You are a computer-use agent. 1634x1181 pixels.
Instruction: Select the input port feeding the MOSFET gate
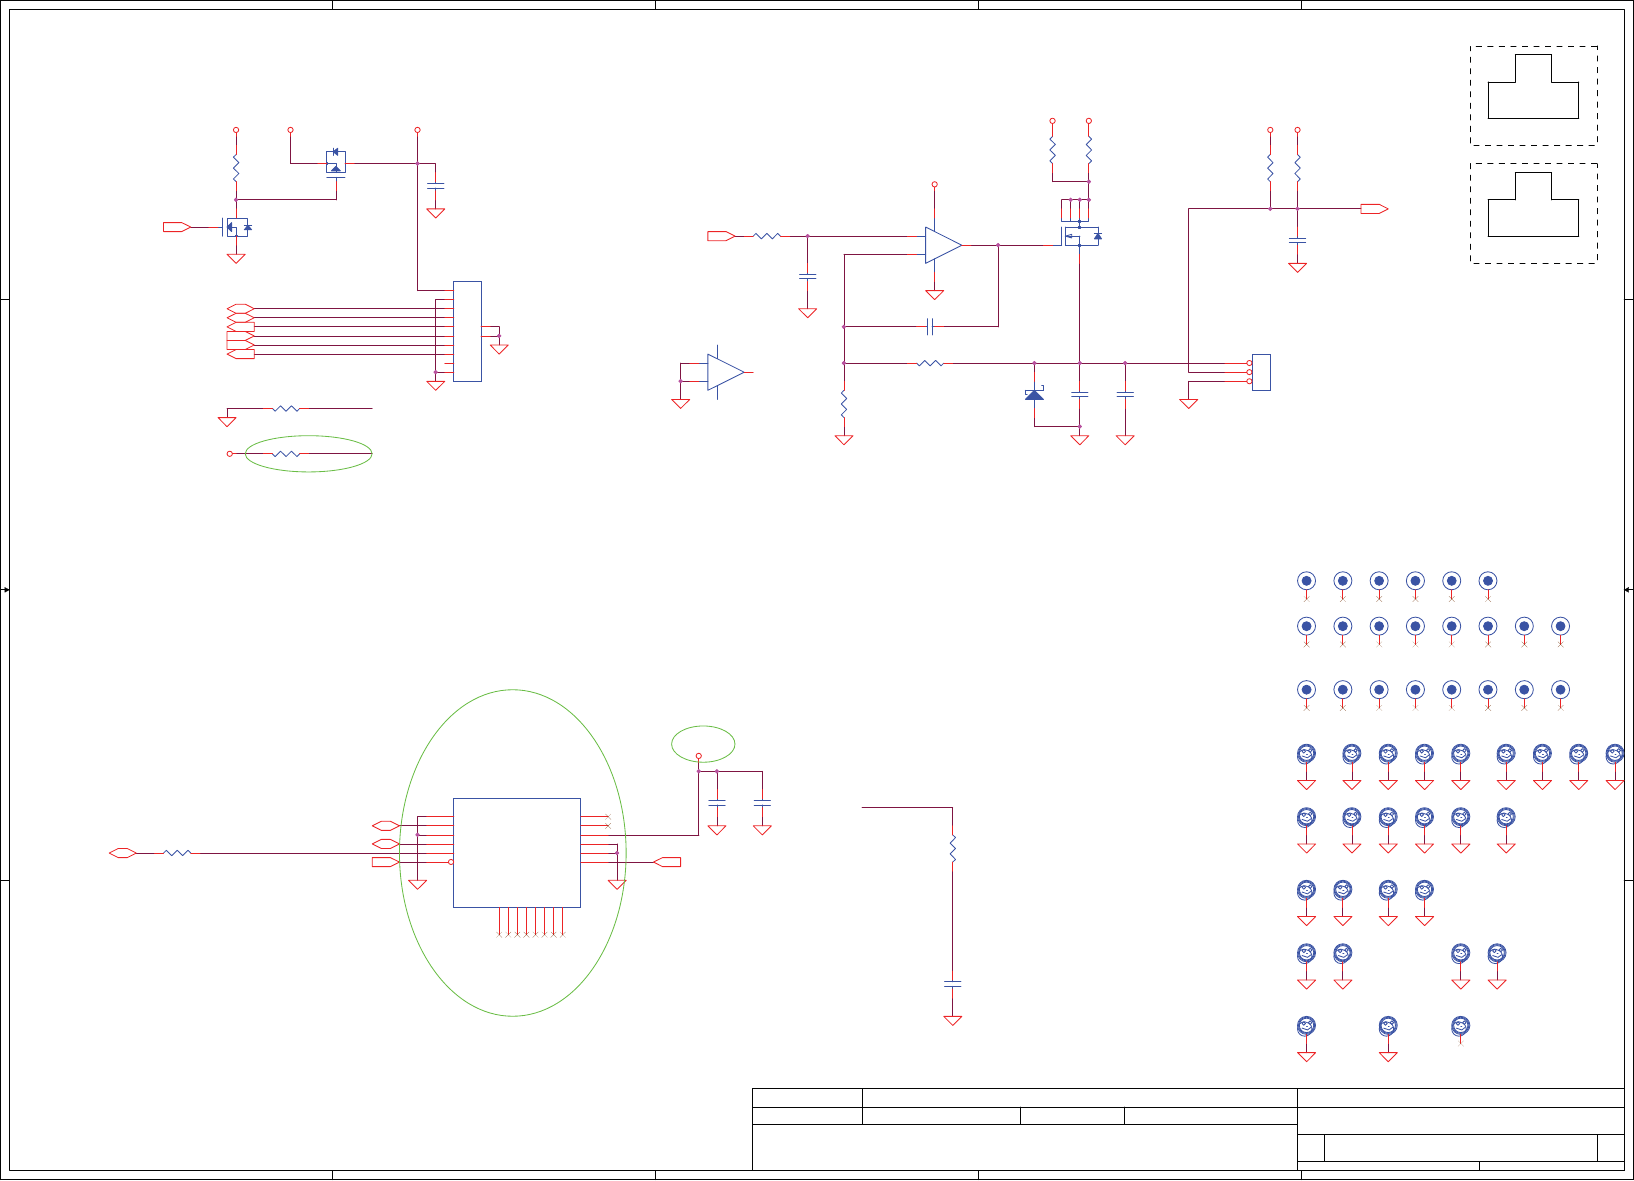pos(177,227)
